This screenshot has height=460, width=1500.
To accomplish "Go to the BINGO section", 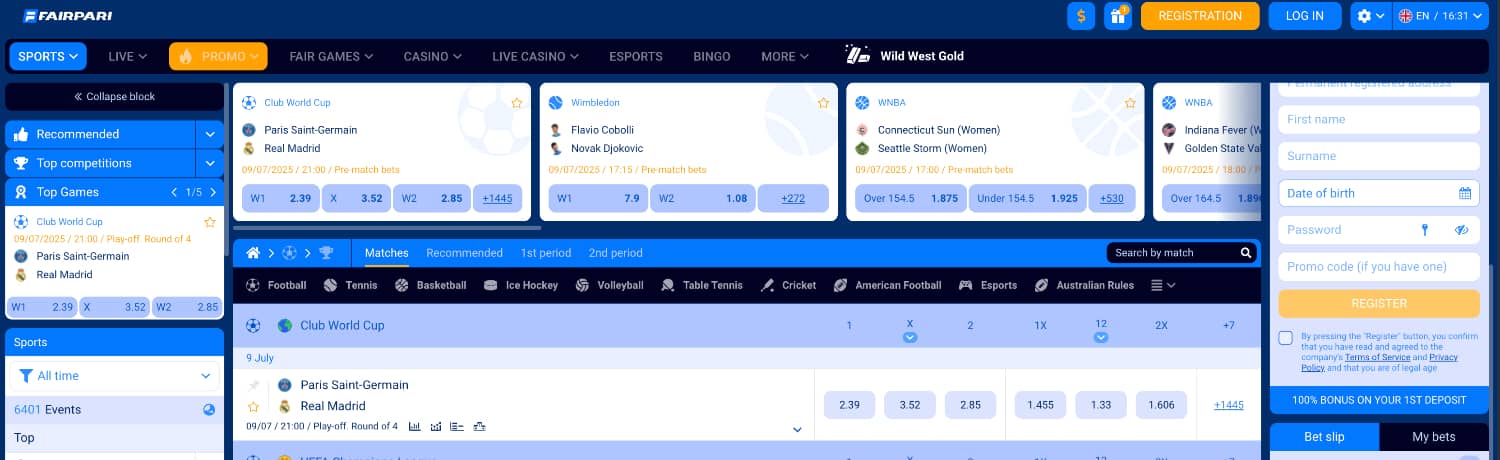I will coord(712,57).
